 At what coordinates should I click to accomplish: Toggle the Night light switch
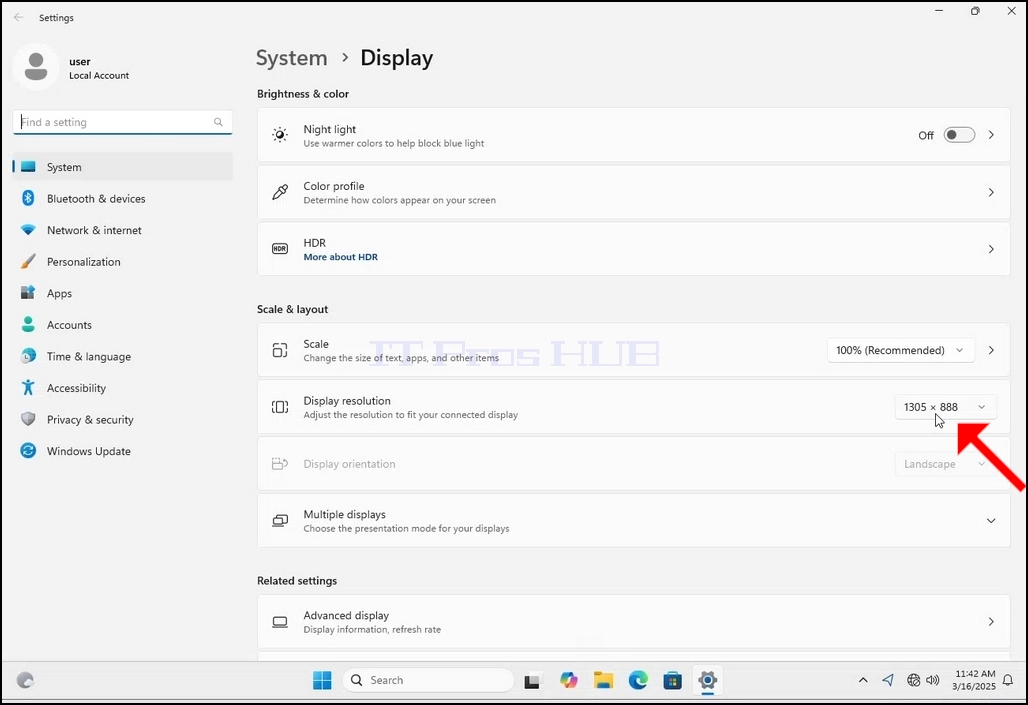959,135
